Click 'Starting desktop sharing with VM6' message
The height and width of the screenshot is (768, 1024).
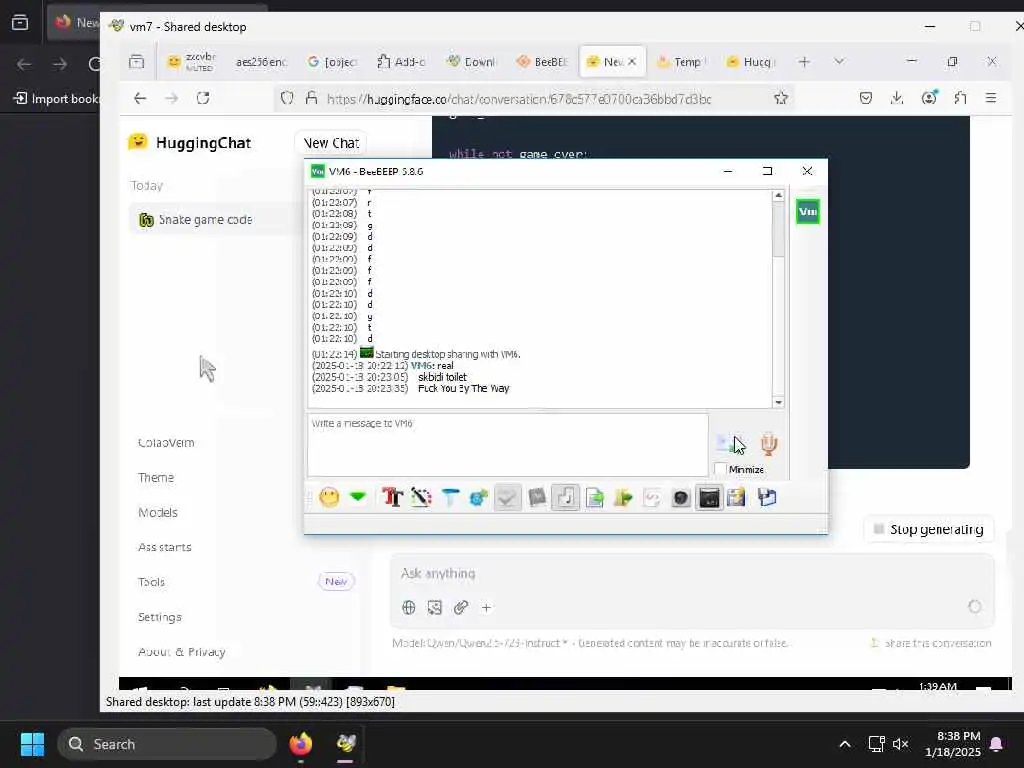pos(447,354)
